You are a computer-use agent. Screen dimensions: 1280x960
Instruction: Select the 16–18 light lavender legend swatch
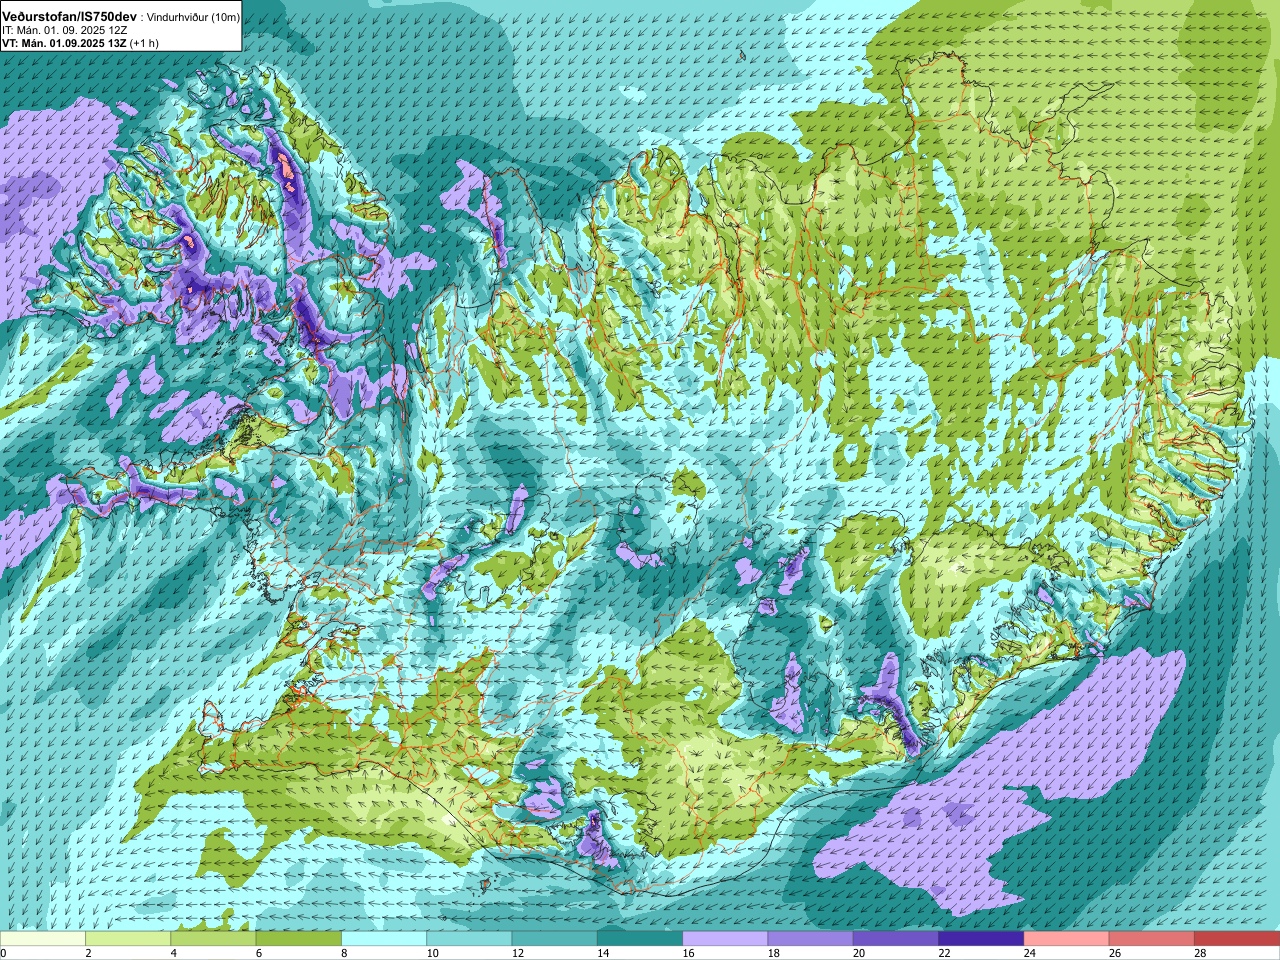click(725, 939)
